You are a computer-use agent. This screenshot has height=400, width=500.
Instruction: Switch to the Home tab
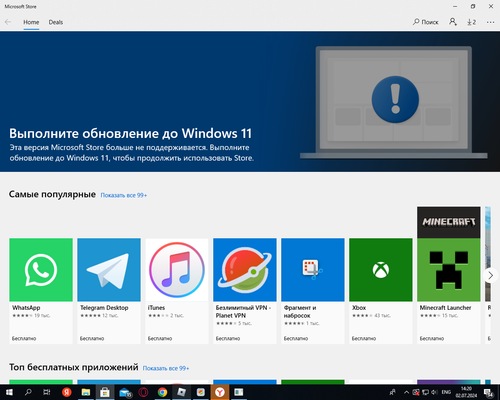[31, 22]
